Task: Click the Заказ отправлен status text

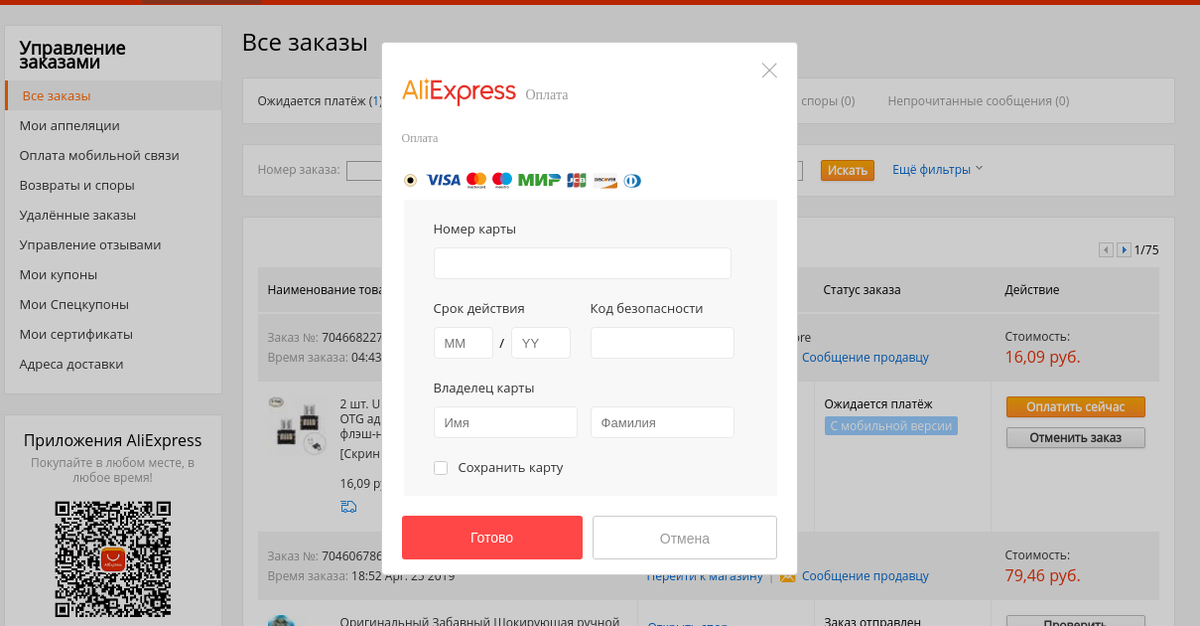Action: [x=873, y=622]
